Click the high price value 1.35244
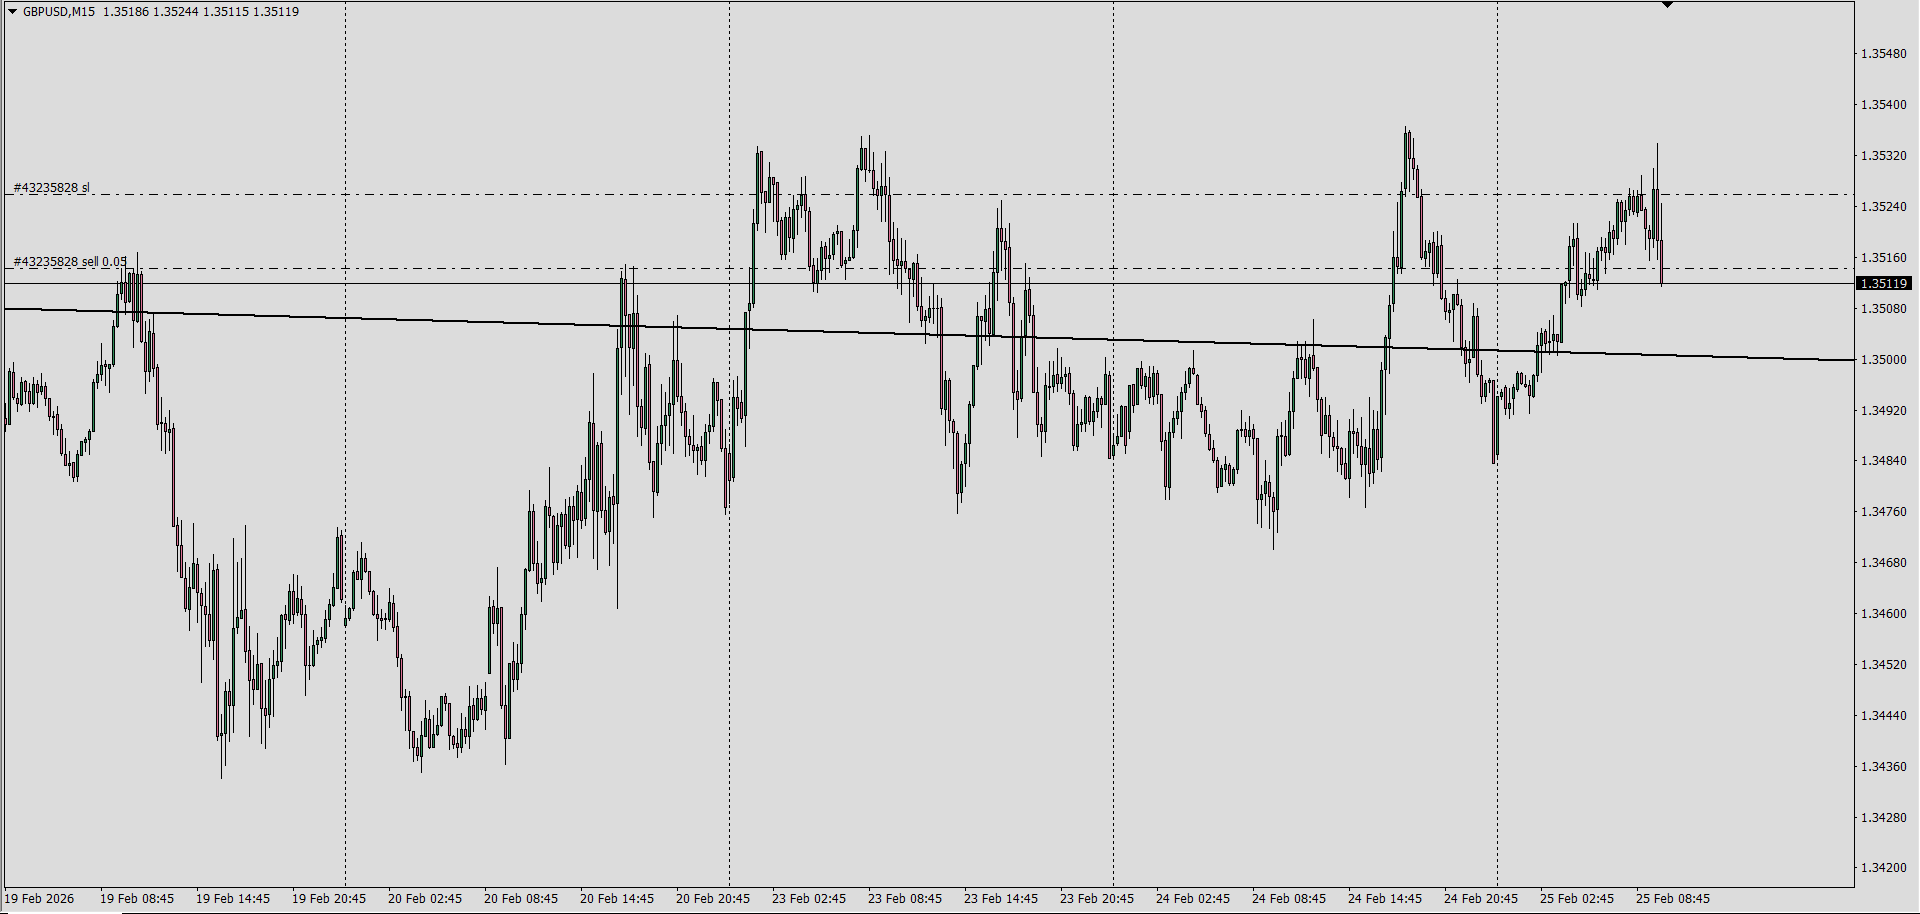 click(x=175, y=12)
